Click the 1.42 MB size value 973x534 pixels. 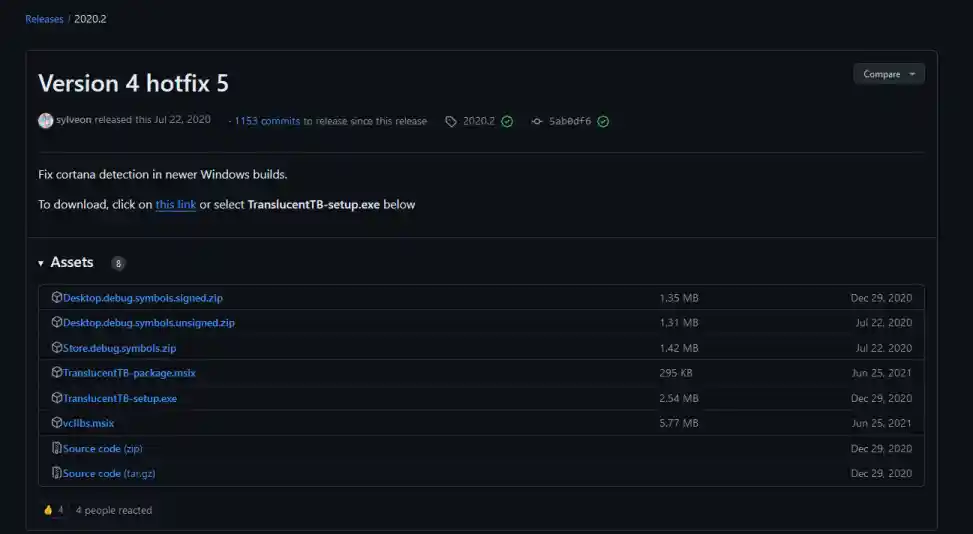coord(679,348)
